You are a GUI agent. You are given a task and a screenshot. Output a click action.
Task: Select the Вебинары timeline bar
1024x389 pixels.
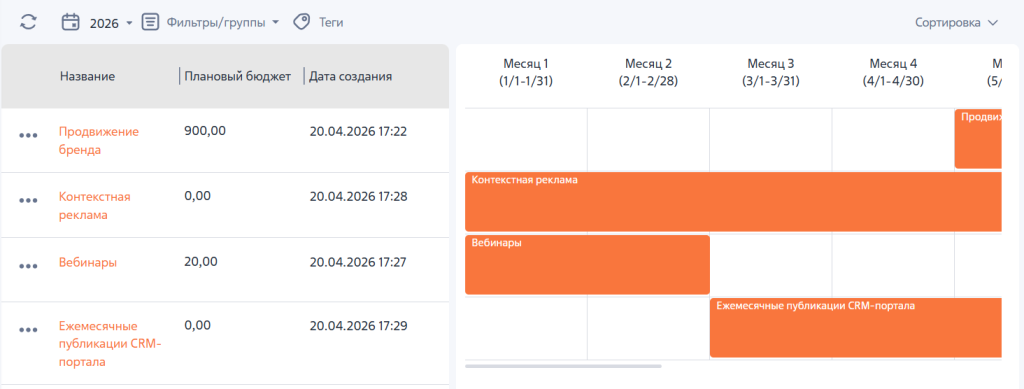[x=587, y=264]
